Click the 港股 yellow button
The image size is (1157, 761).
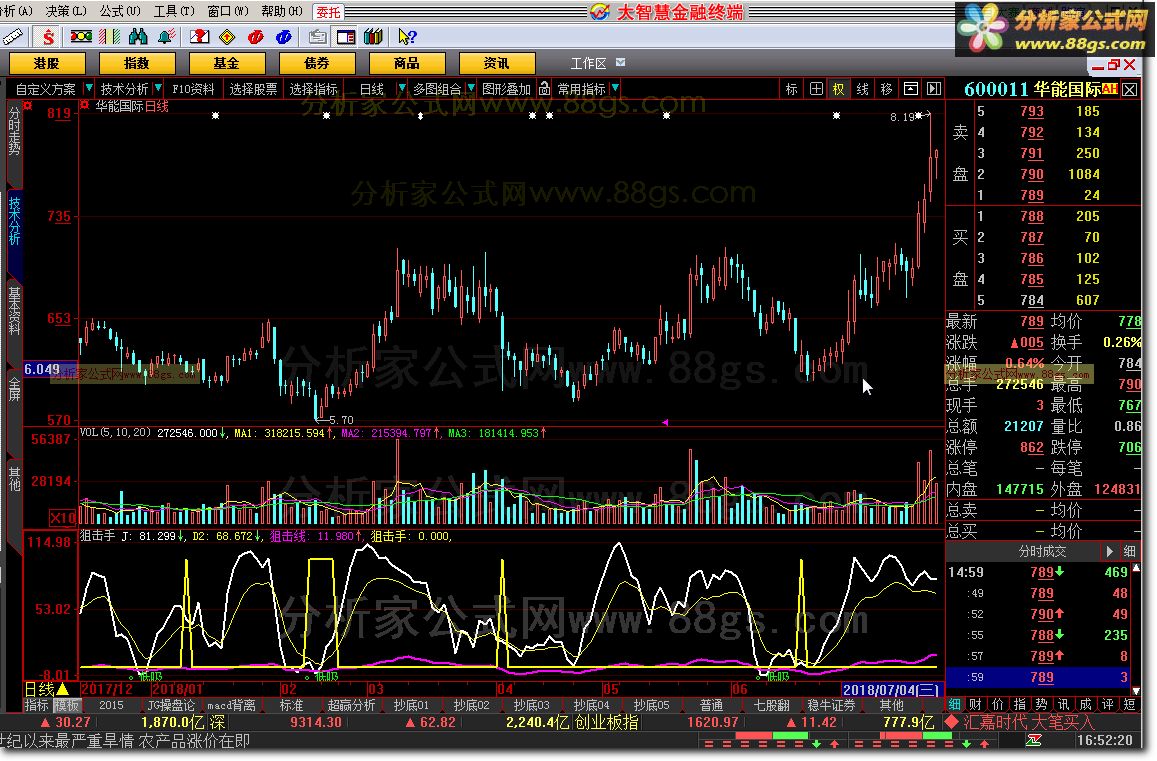pos(46,63)
